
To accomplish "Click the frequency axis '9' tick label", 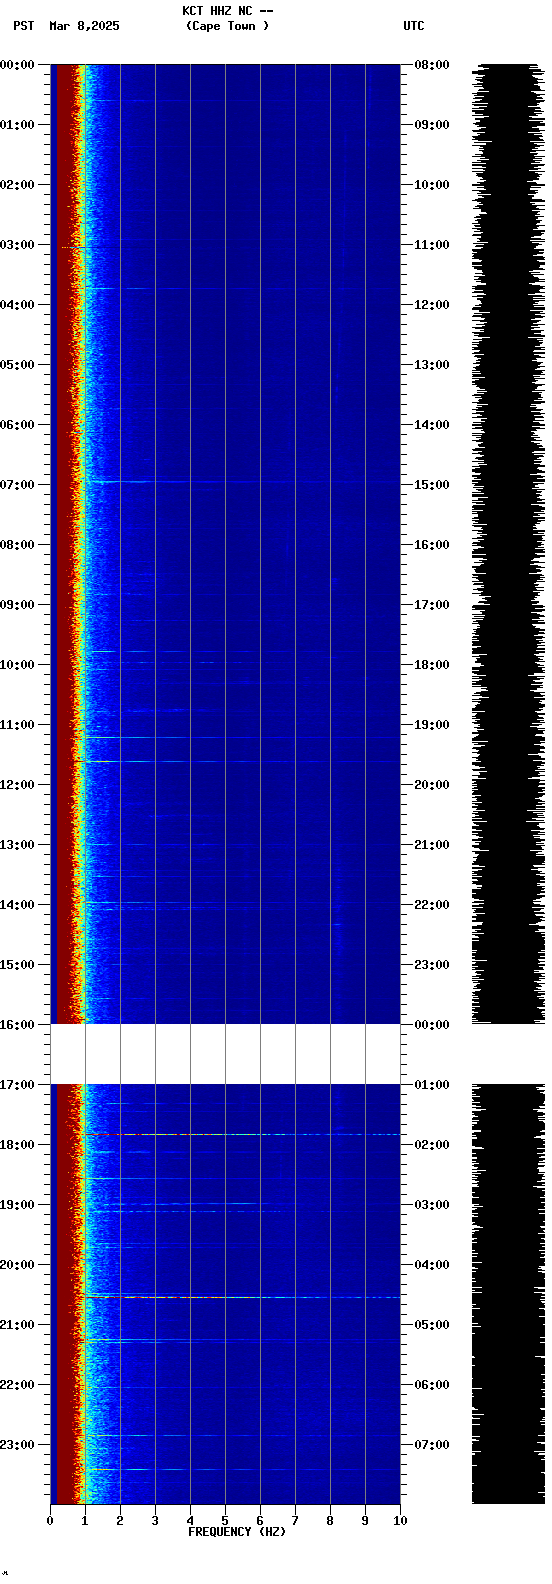I will tap(365, 1521).
